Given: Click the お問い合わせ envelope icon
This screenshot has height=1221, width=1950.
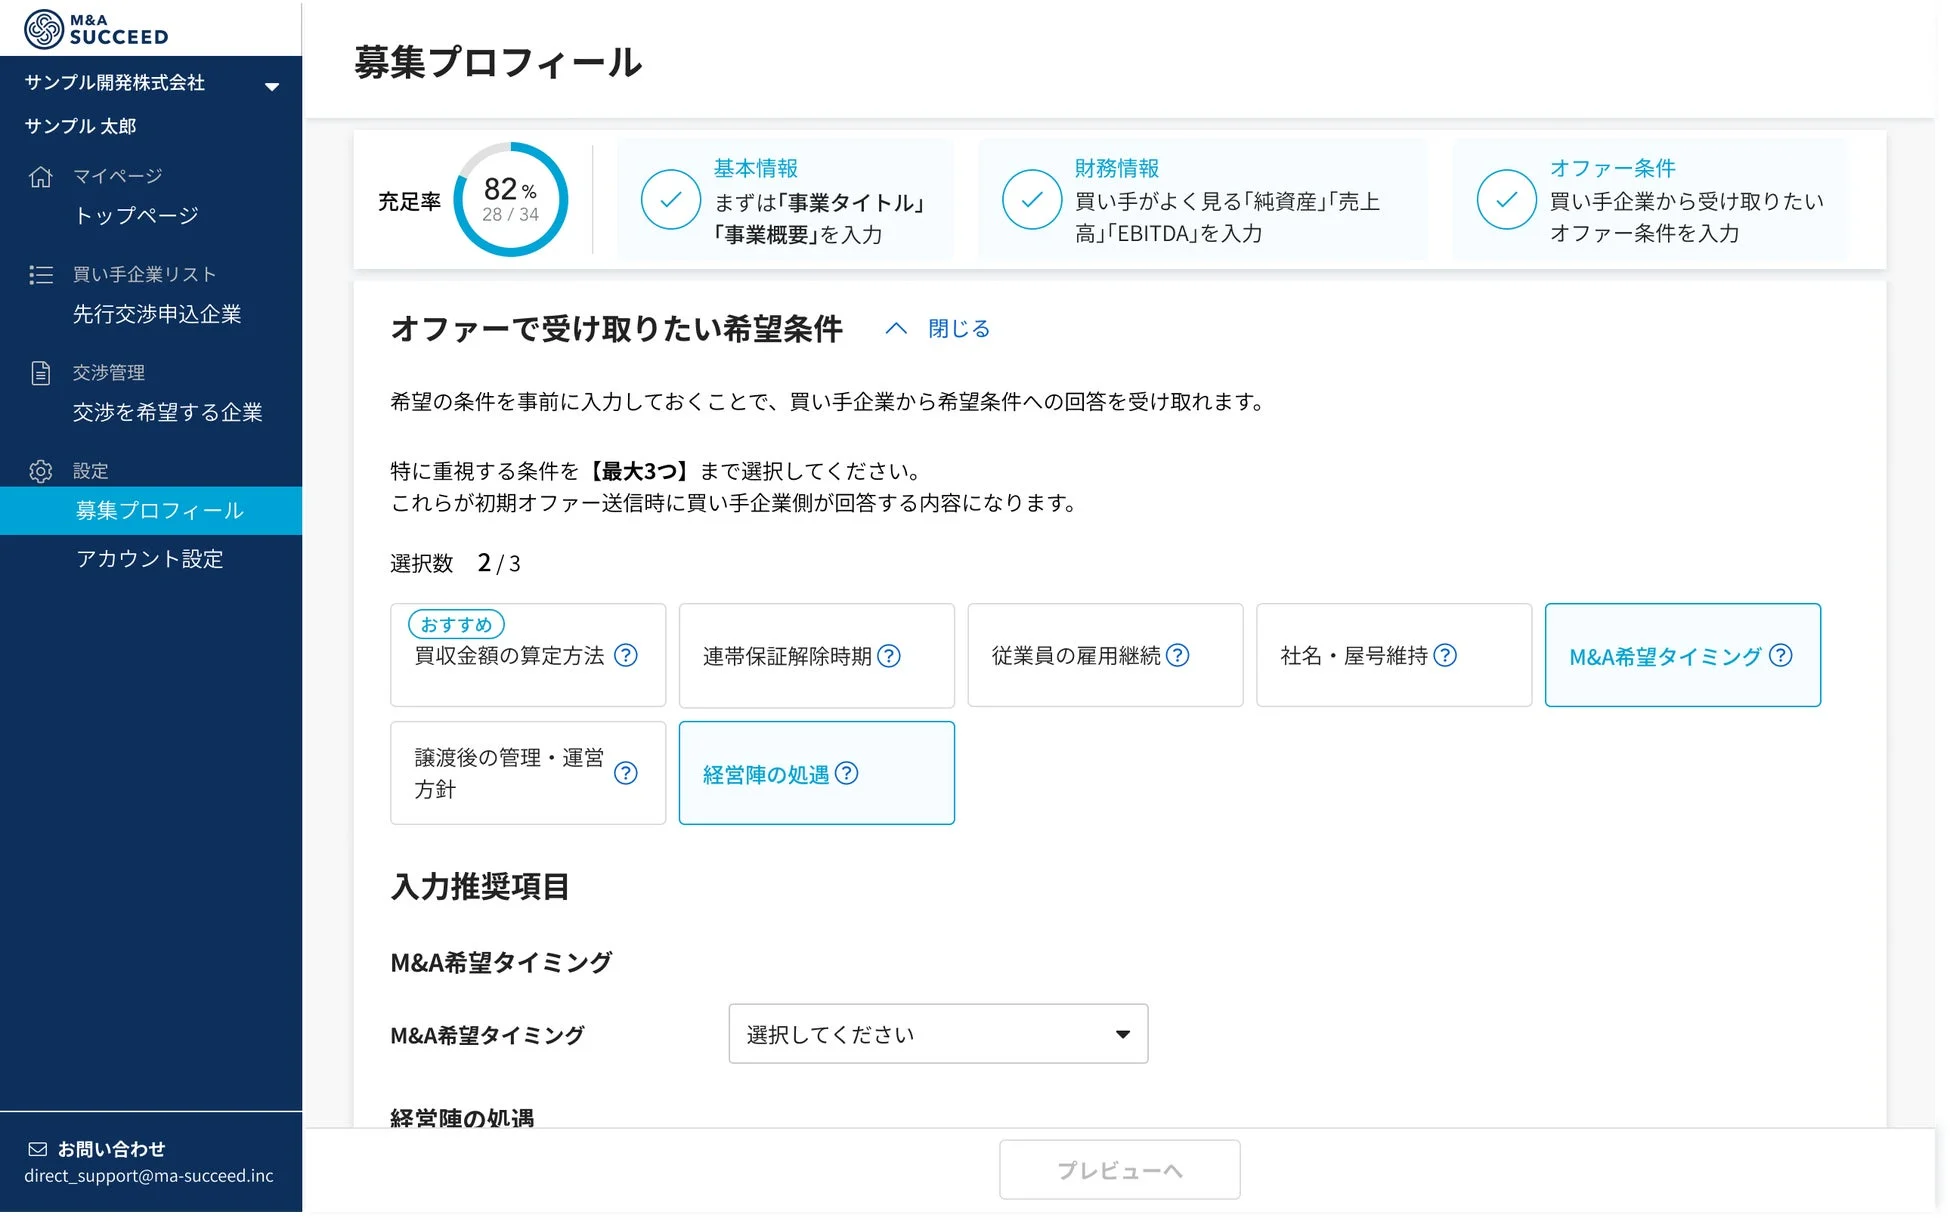Looking at the screenshot, I should (38, 1148).
